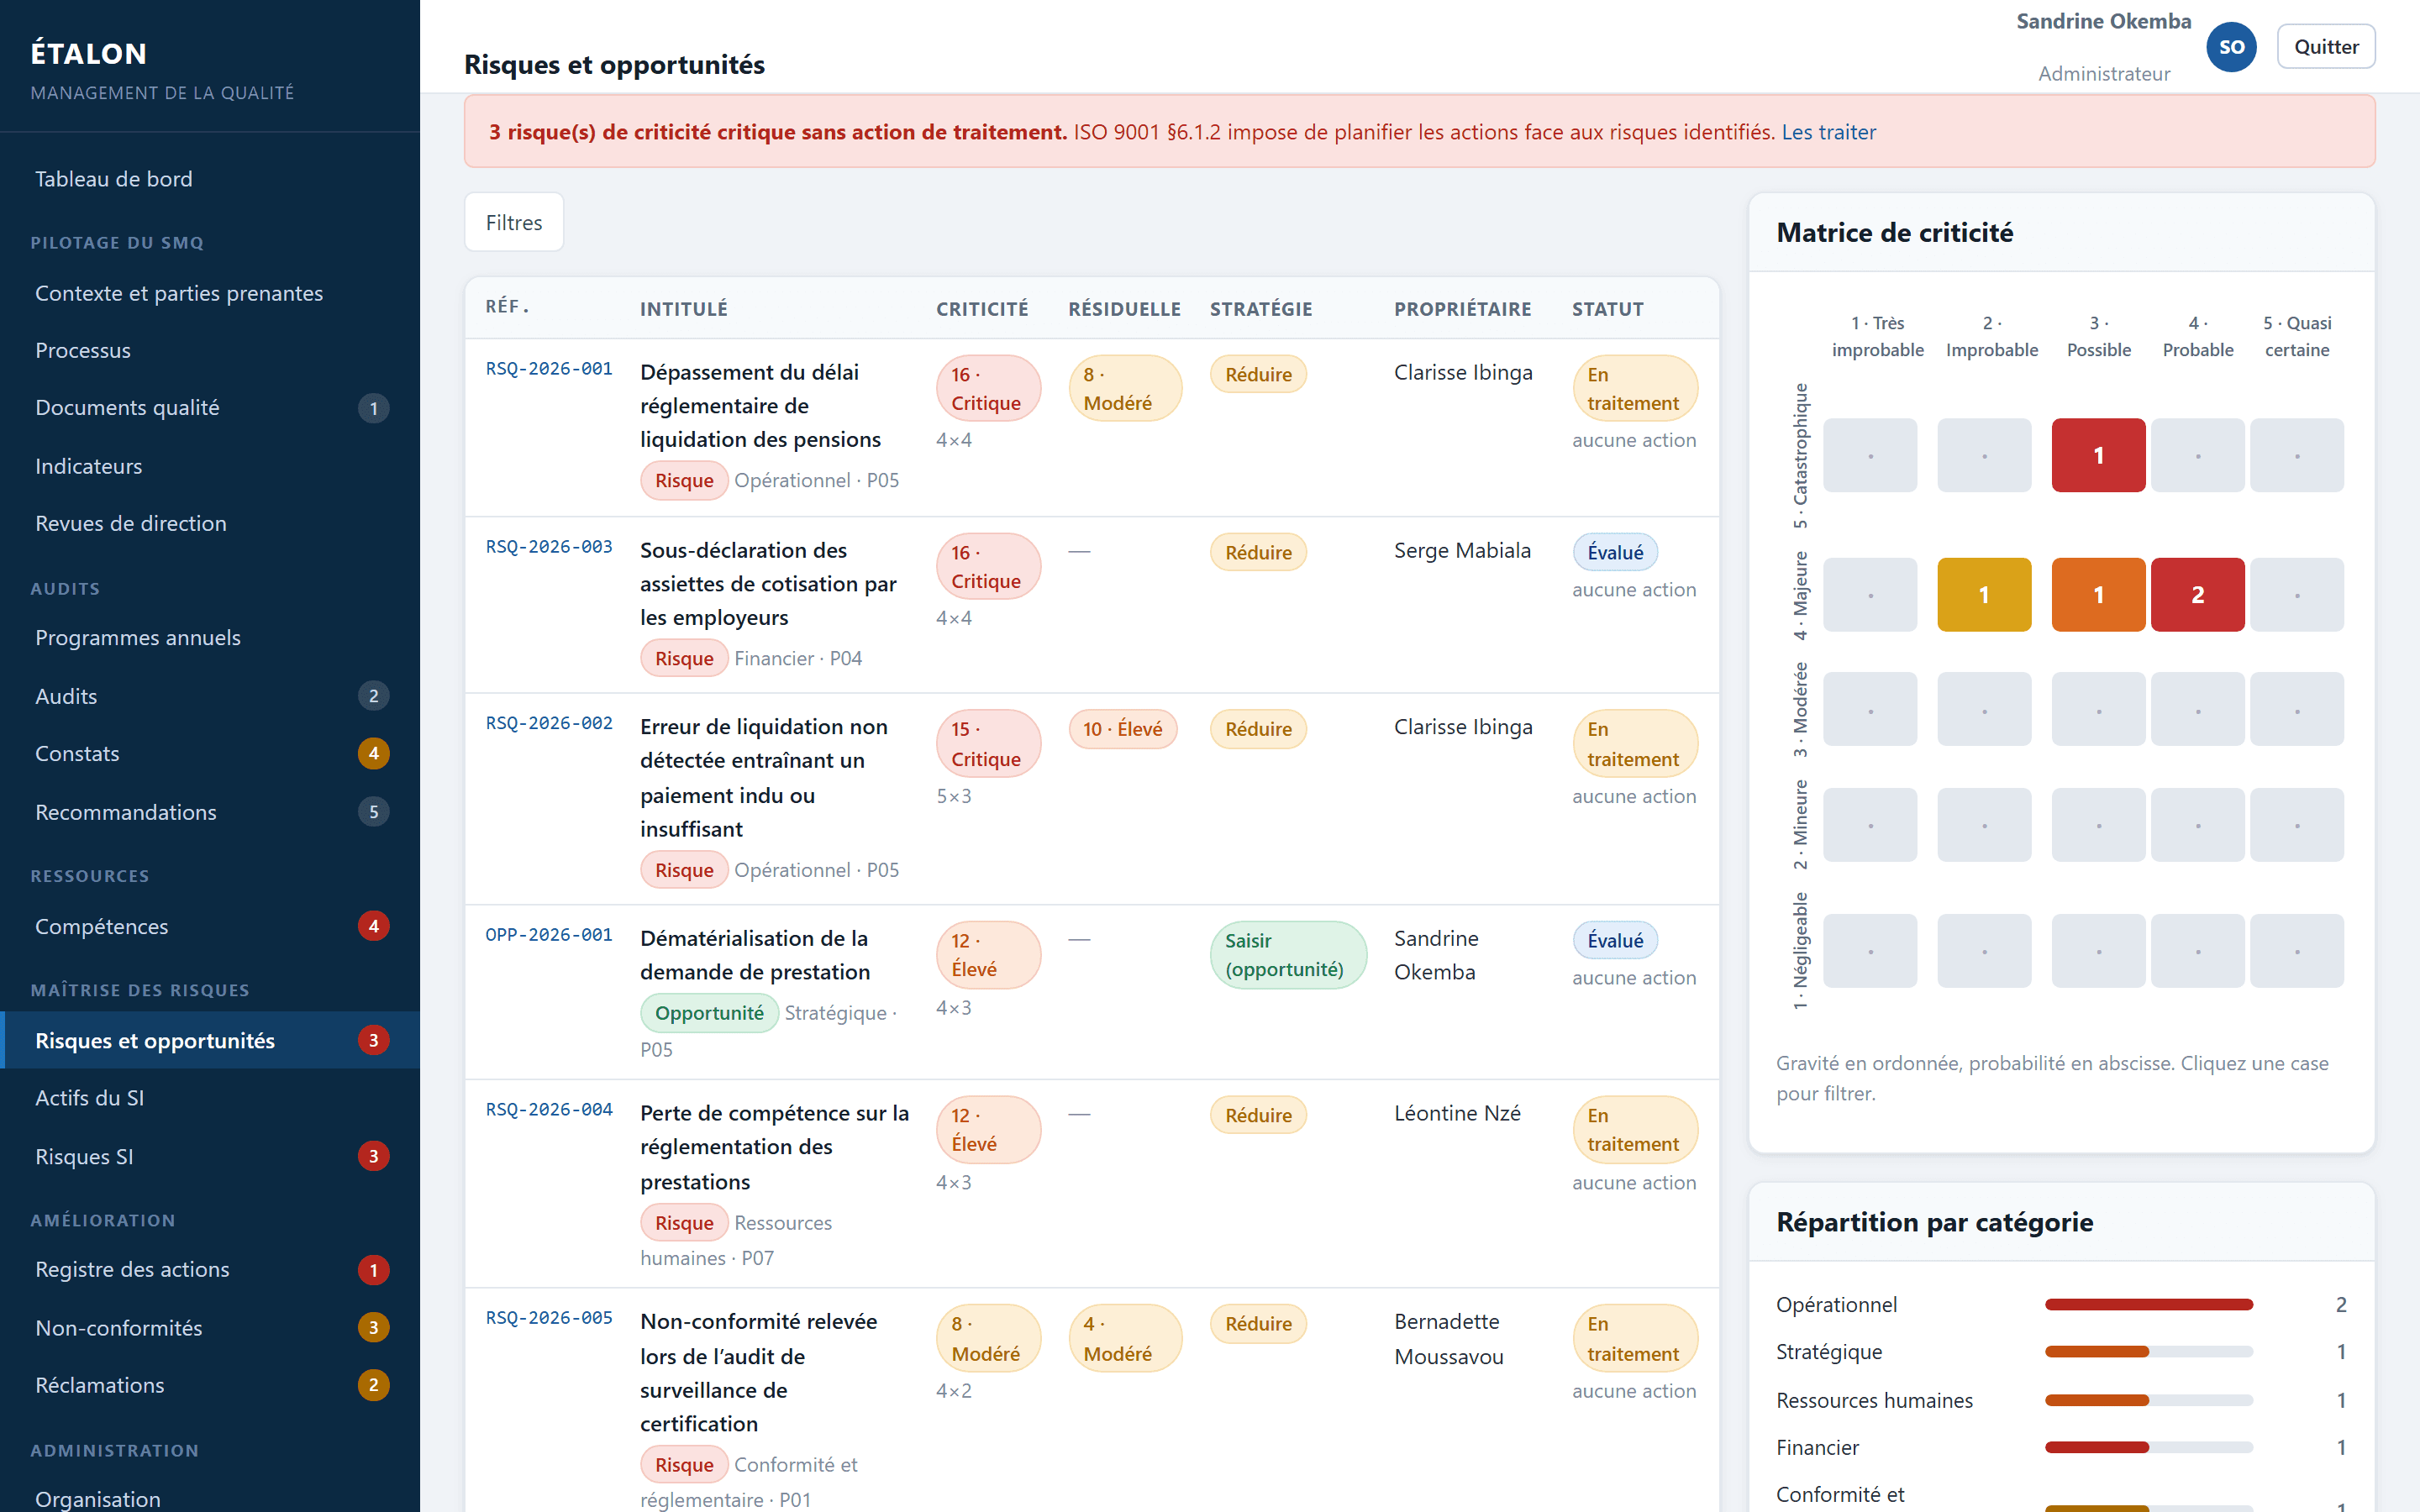Open the SO user avatar
Image resolution: width=2420 pixels, height=1512 pixels.
pos(2231,47)
